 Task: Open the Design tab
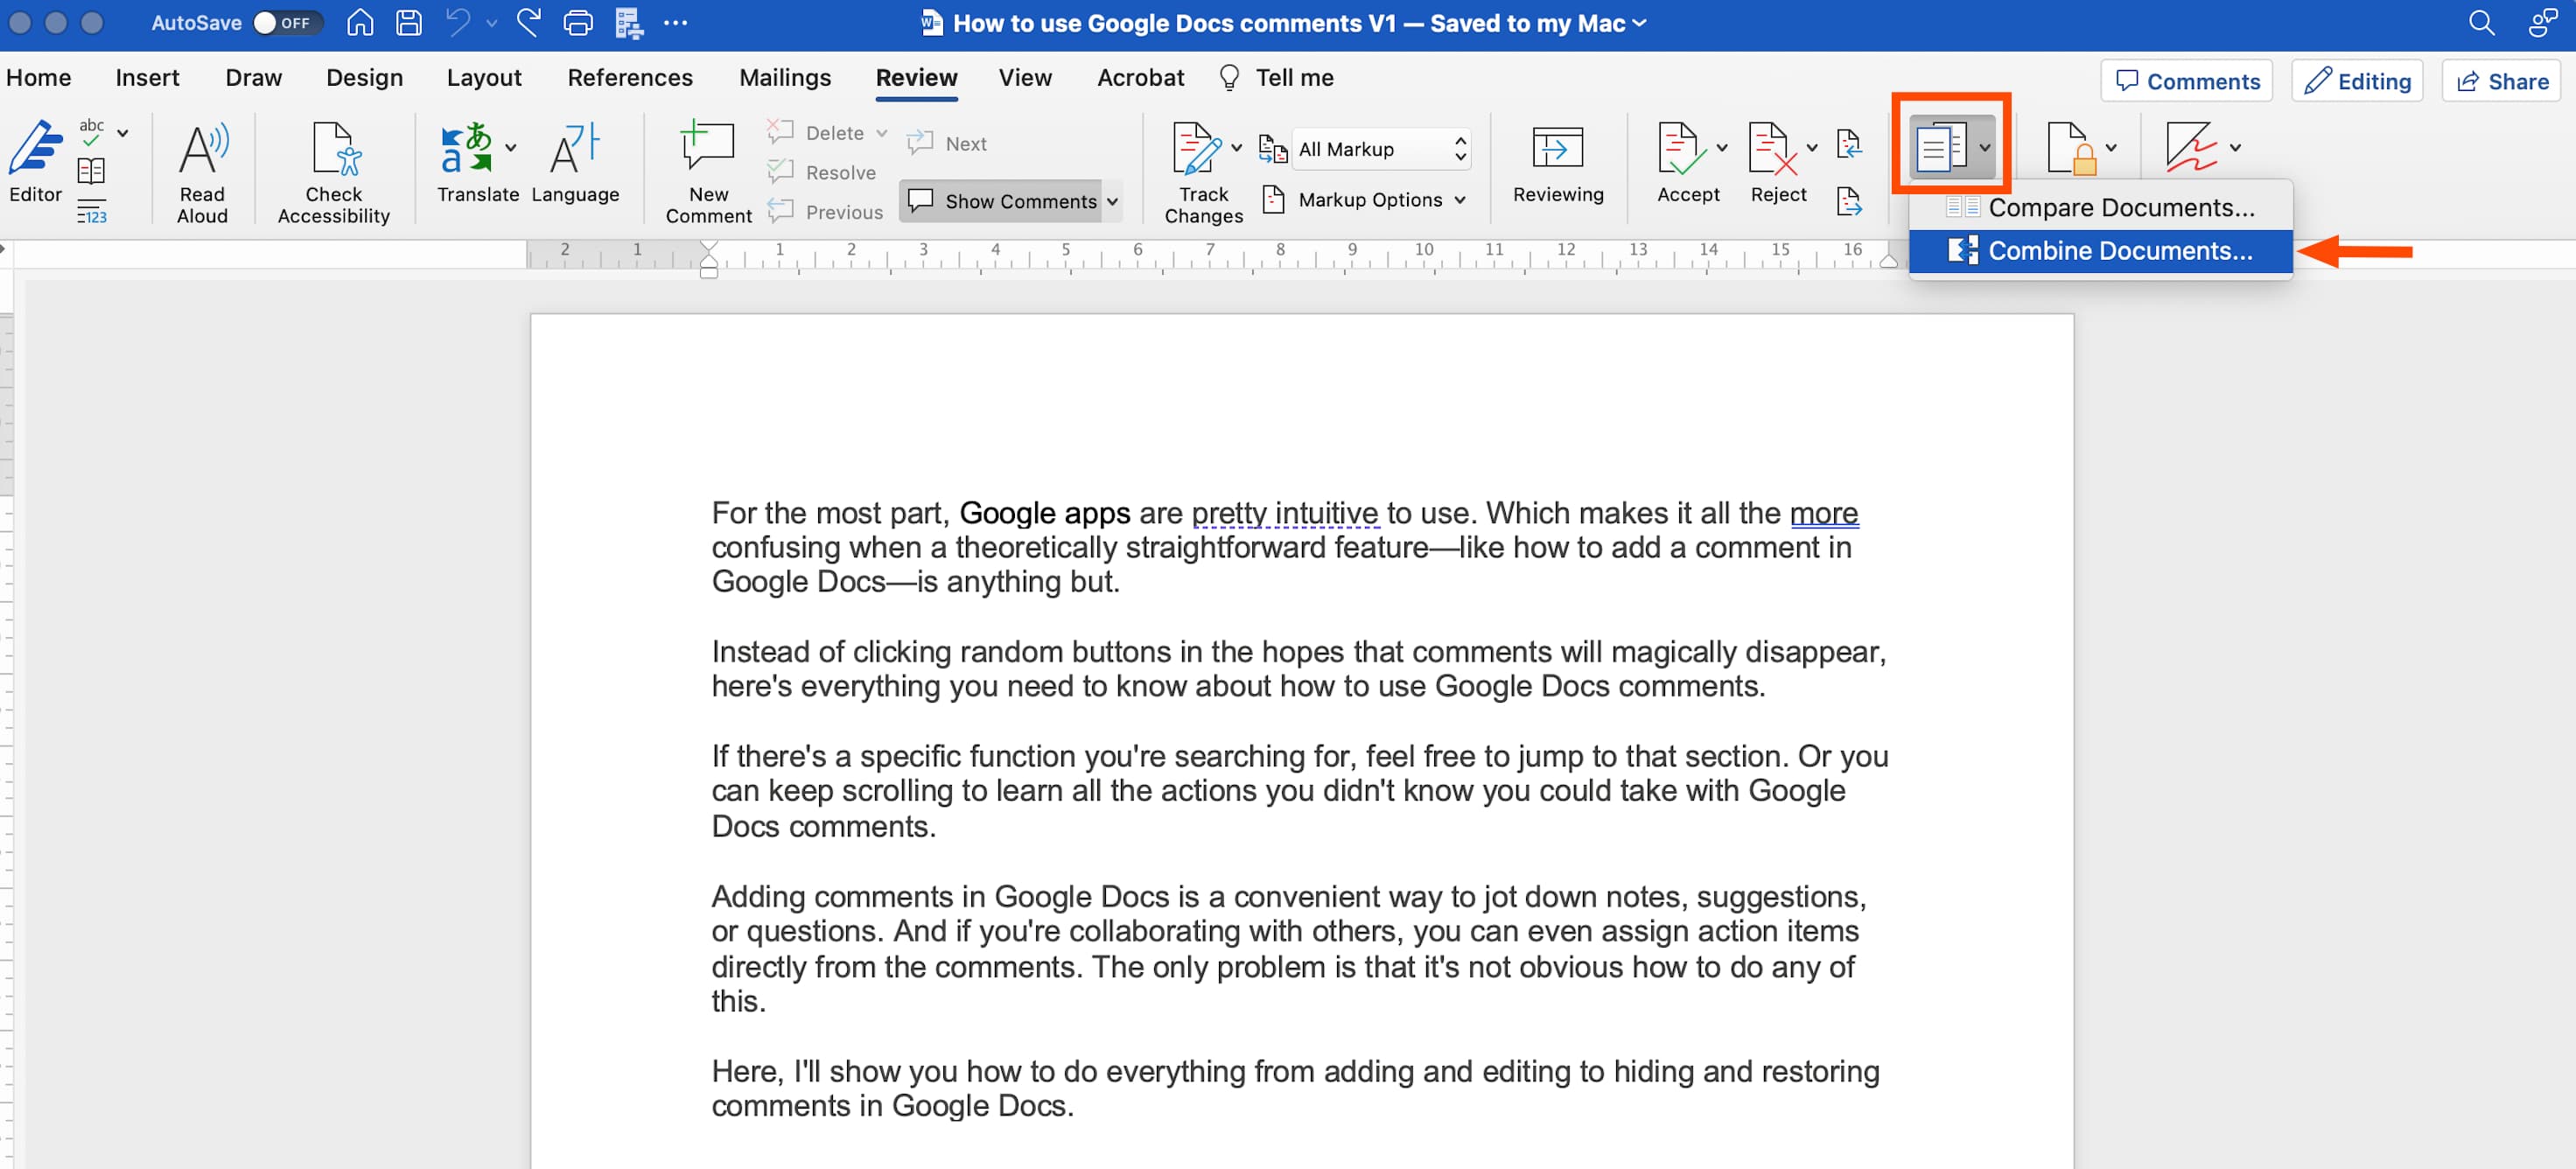pyautogui.click(x=364, y=78)
